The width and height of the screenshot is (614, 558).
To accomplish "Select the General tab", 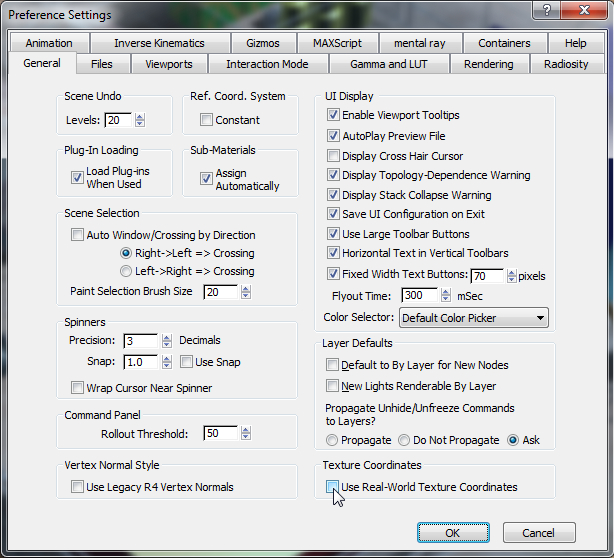I will click(x=42, y=63).
